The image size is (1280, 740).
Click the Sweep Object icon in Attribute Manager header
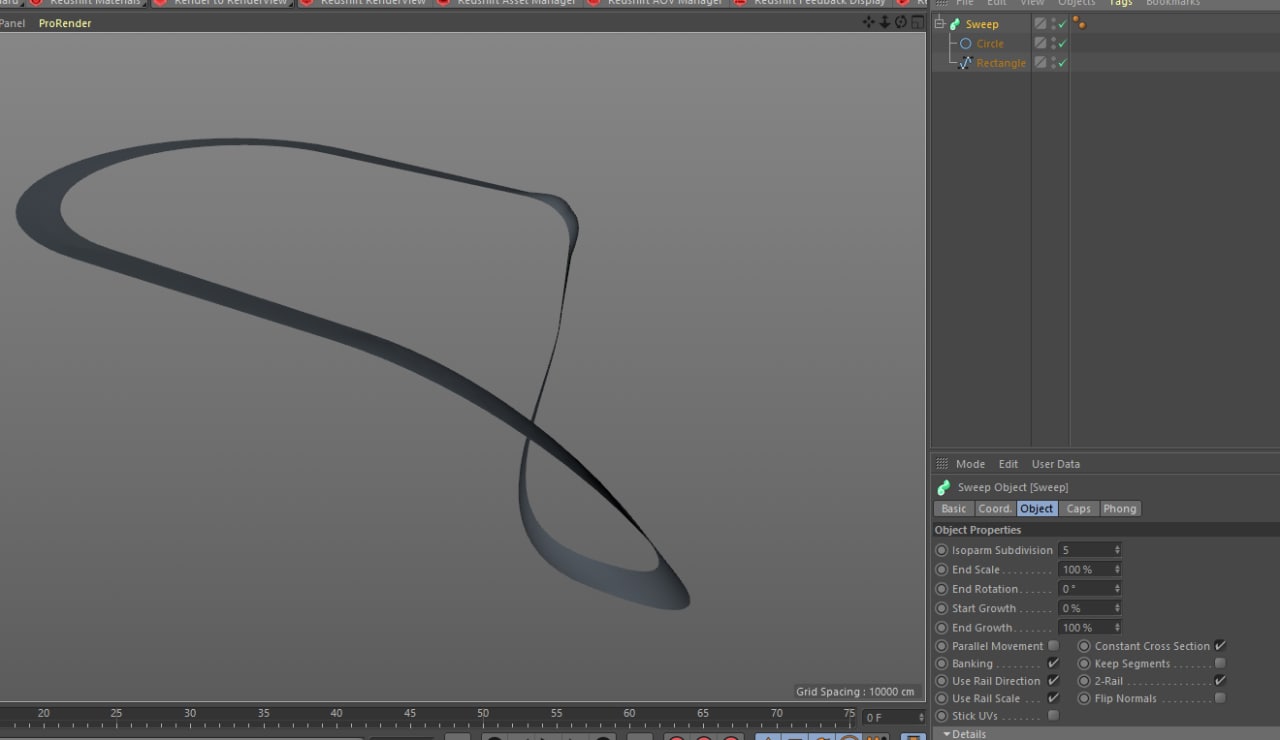[943, 488]
